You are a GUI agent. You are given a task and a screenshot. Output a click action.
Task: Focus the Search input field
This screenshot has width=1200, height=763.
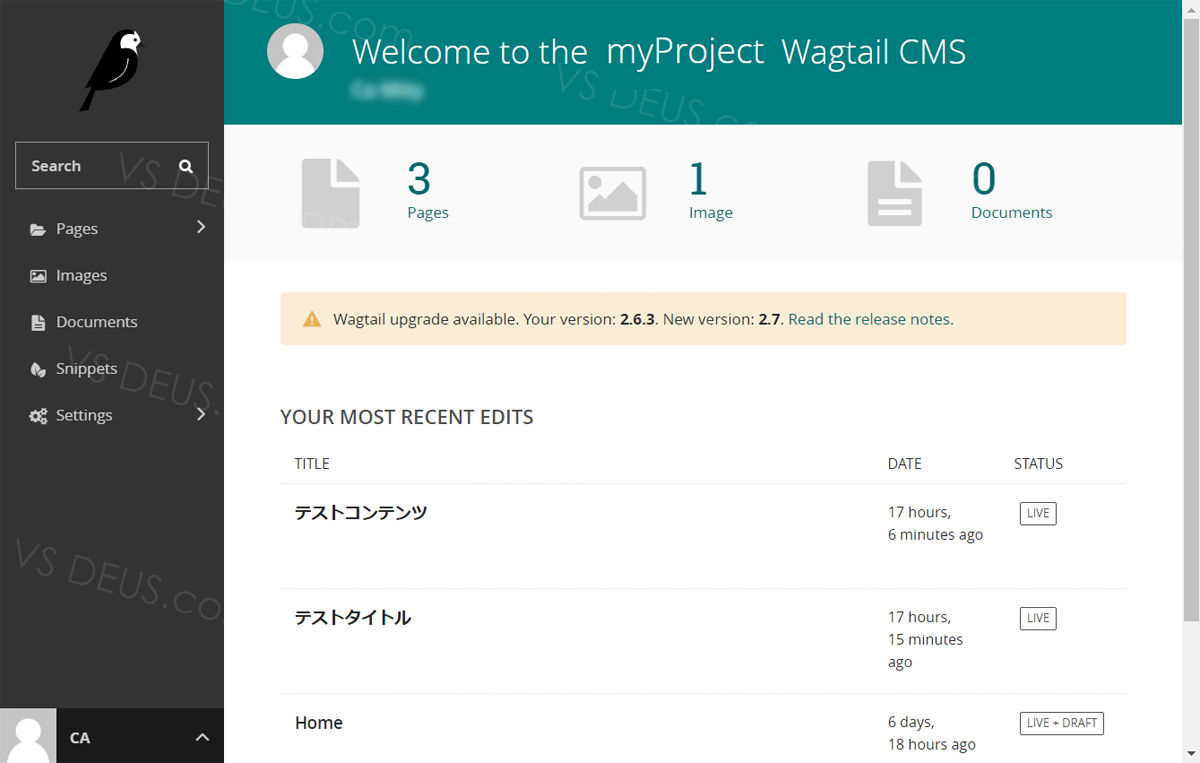112,166
